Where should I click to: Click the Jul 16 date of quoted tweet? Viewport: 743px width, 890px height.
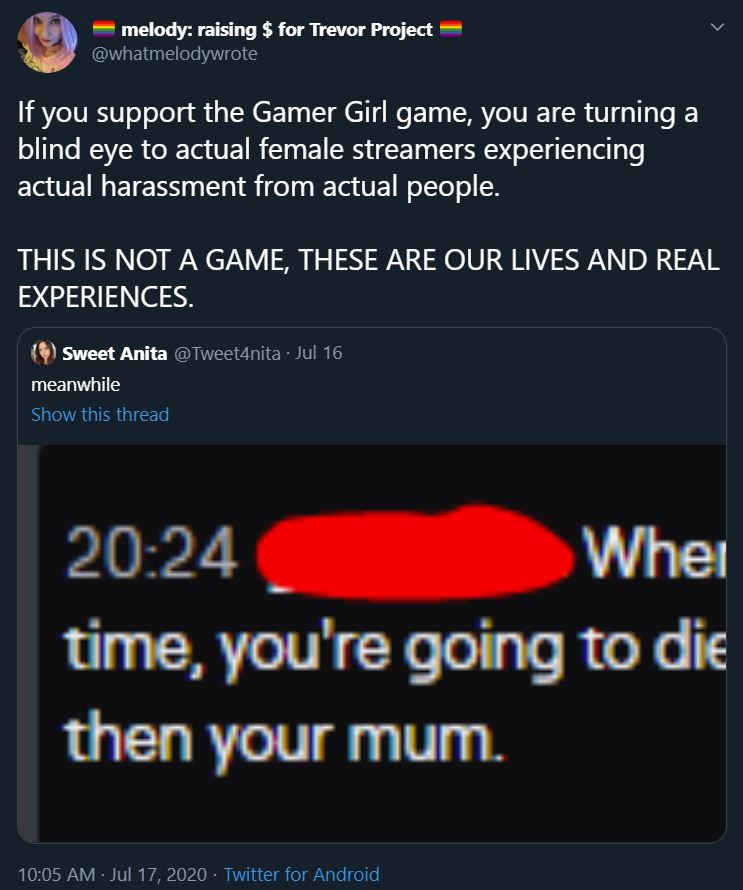[318, 353]
